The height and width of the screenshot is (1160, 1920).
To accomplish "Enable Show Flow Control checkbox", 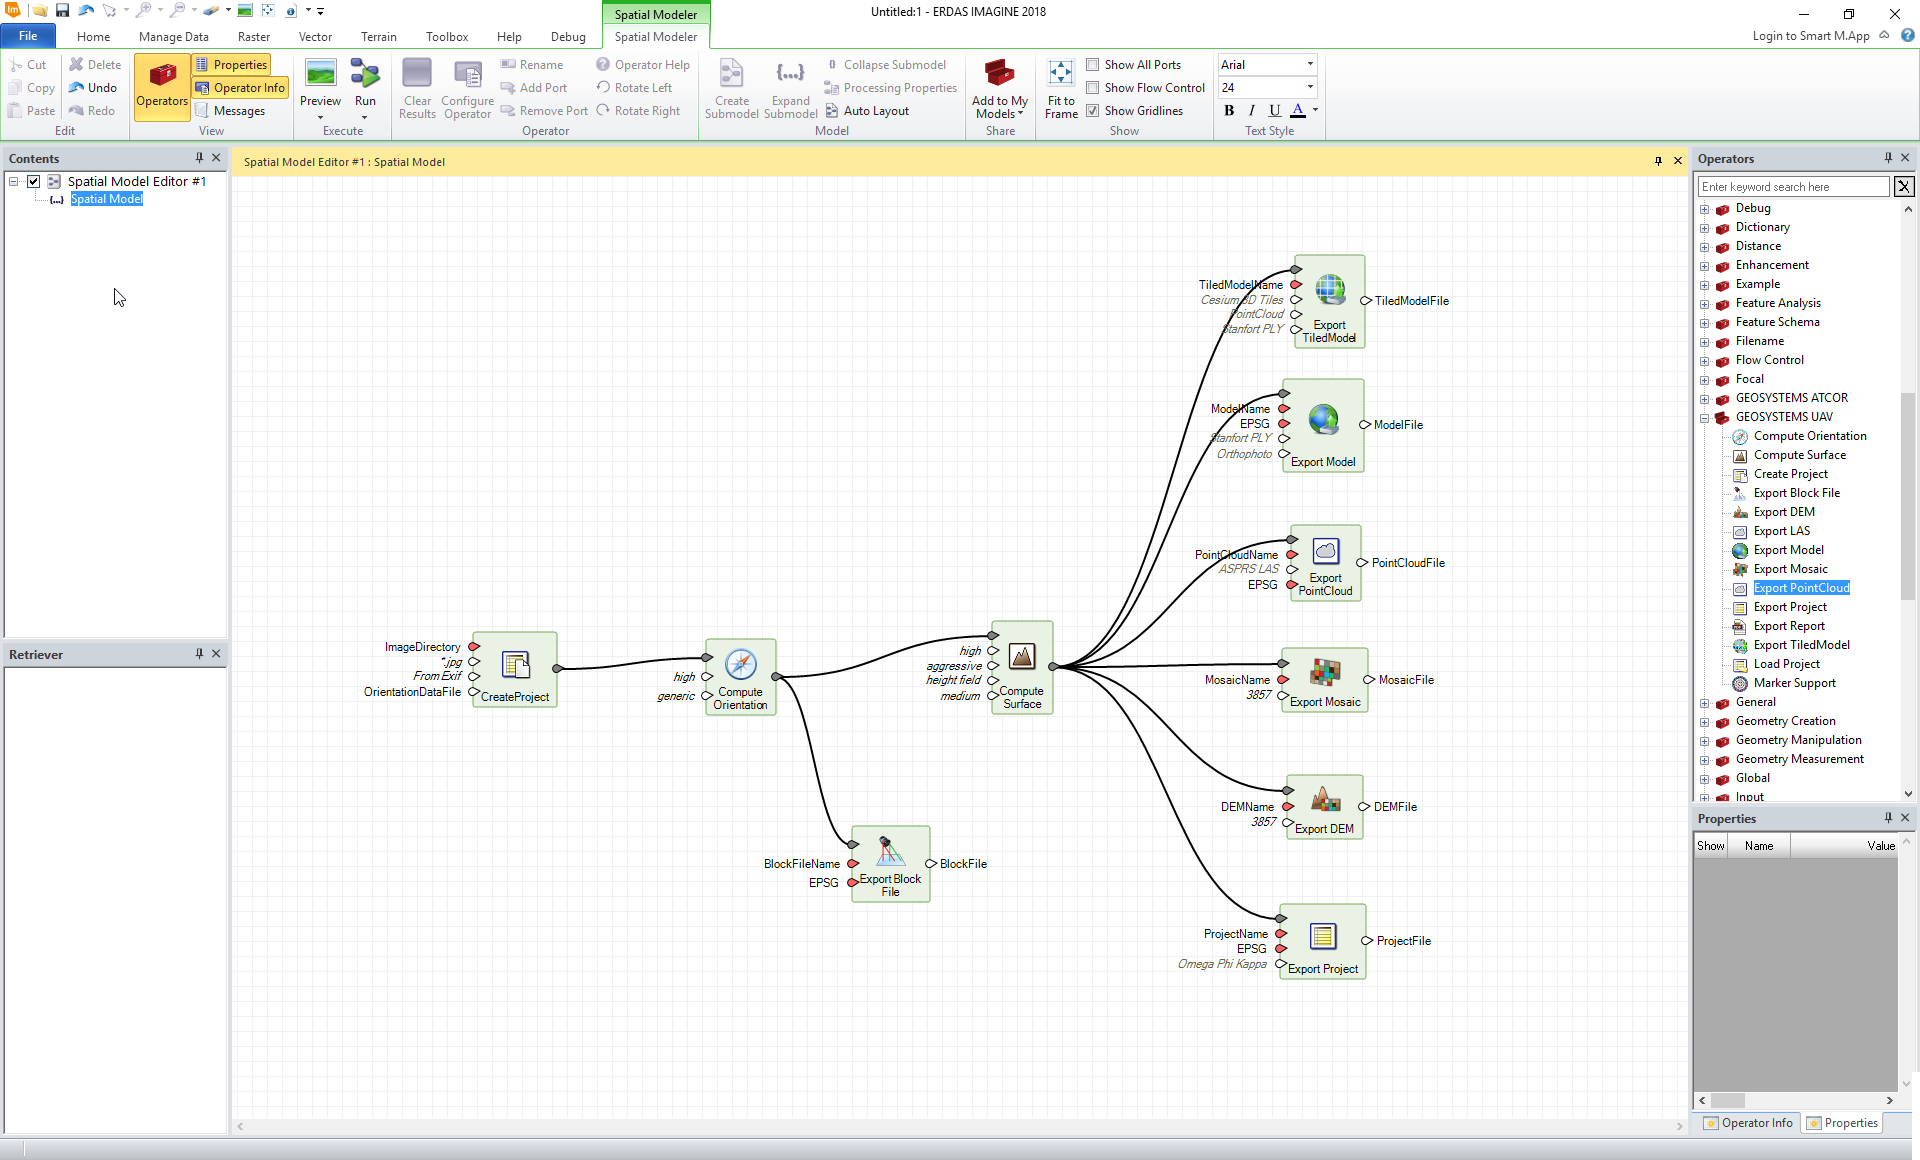I will coord(1093,87).
